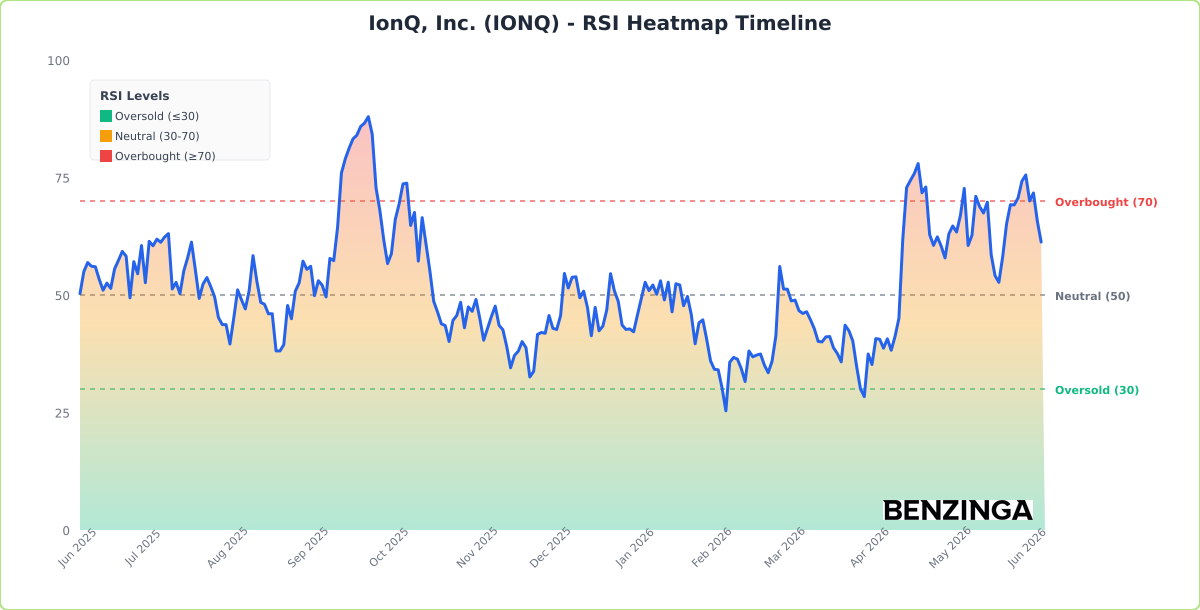Click the highest RSI peak in September 2025
This screenshot has width=1200, height=610.
point(368,117)
